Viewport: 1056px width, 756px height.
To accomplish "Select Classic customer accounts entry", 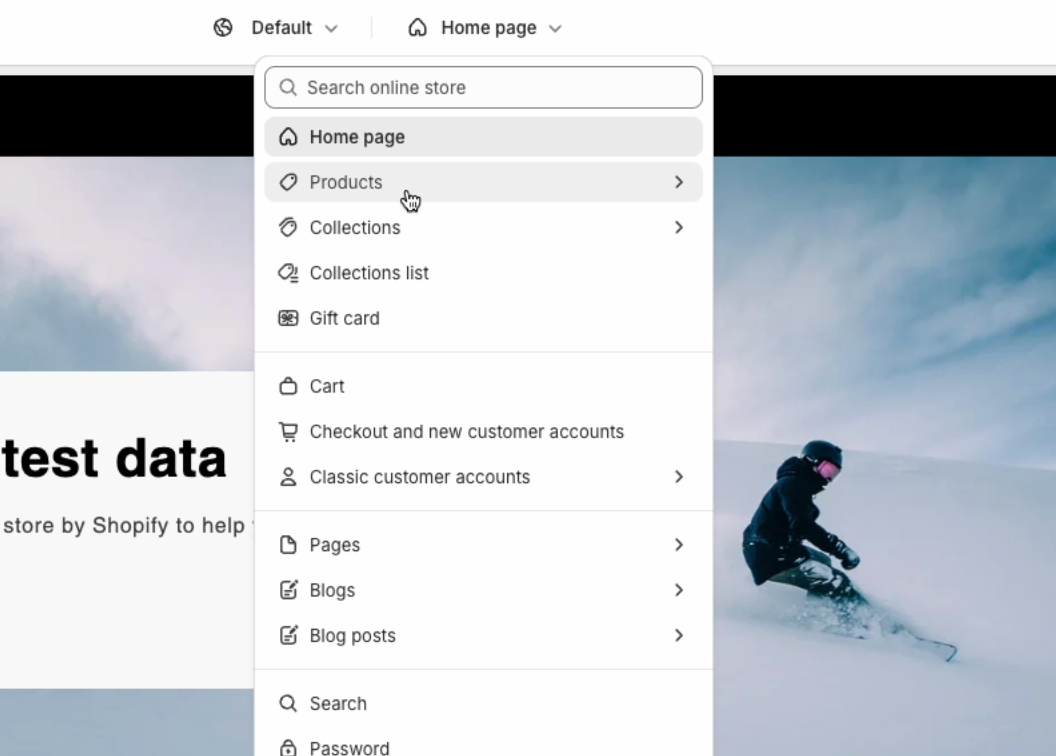I will pos(484,477).
